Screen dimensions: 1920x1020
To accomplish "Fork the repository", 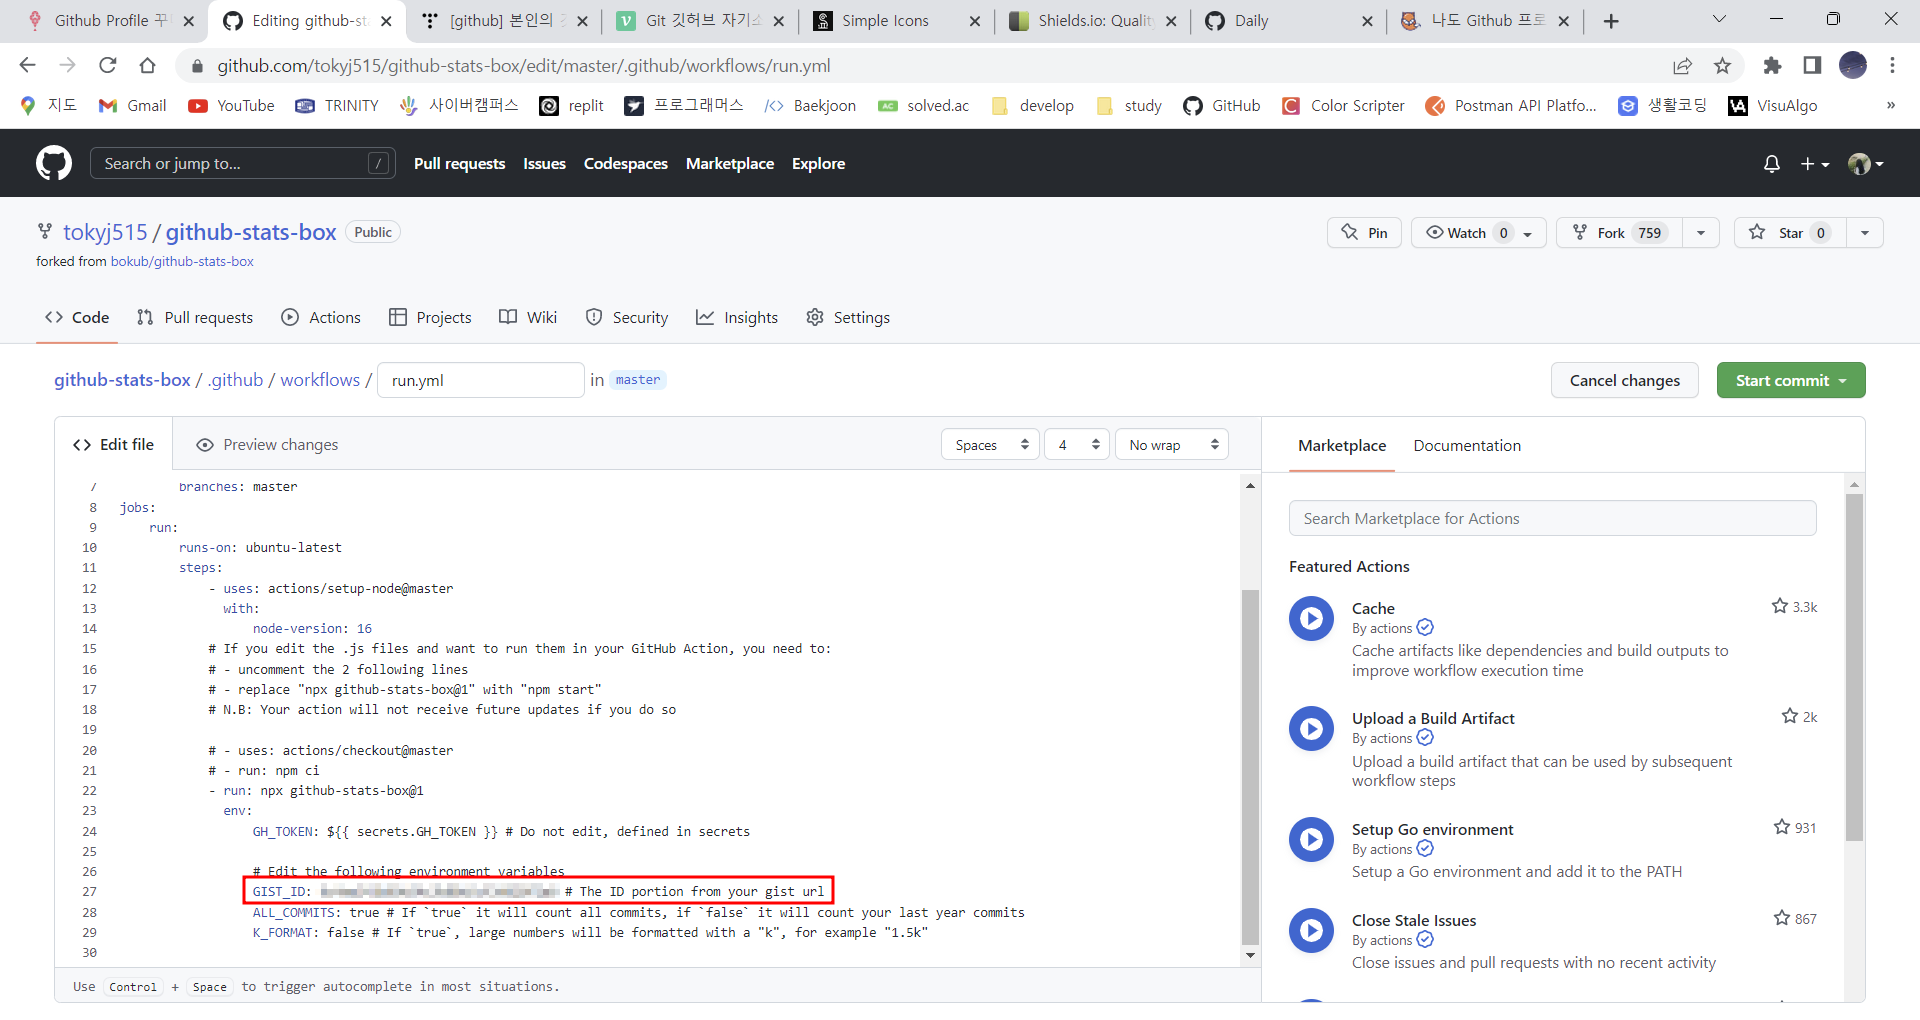I will [1618, 233].
